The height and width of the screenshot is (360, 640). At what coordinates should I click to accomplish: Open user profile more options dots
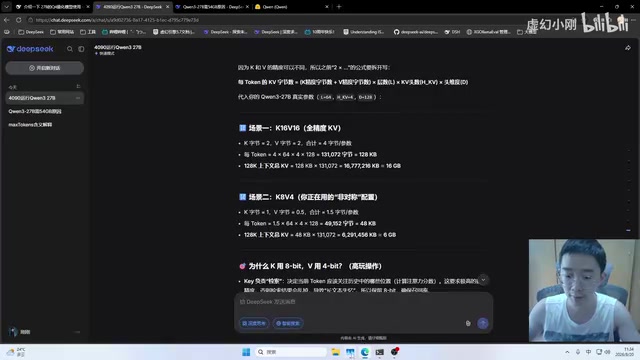(77, 332)
